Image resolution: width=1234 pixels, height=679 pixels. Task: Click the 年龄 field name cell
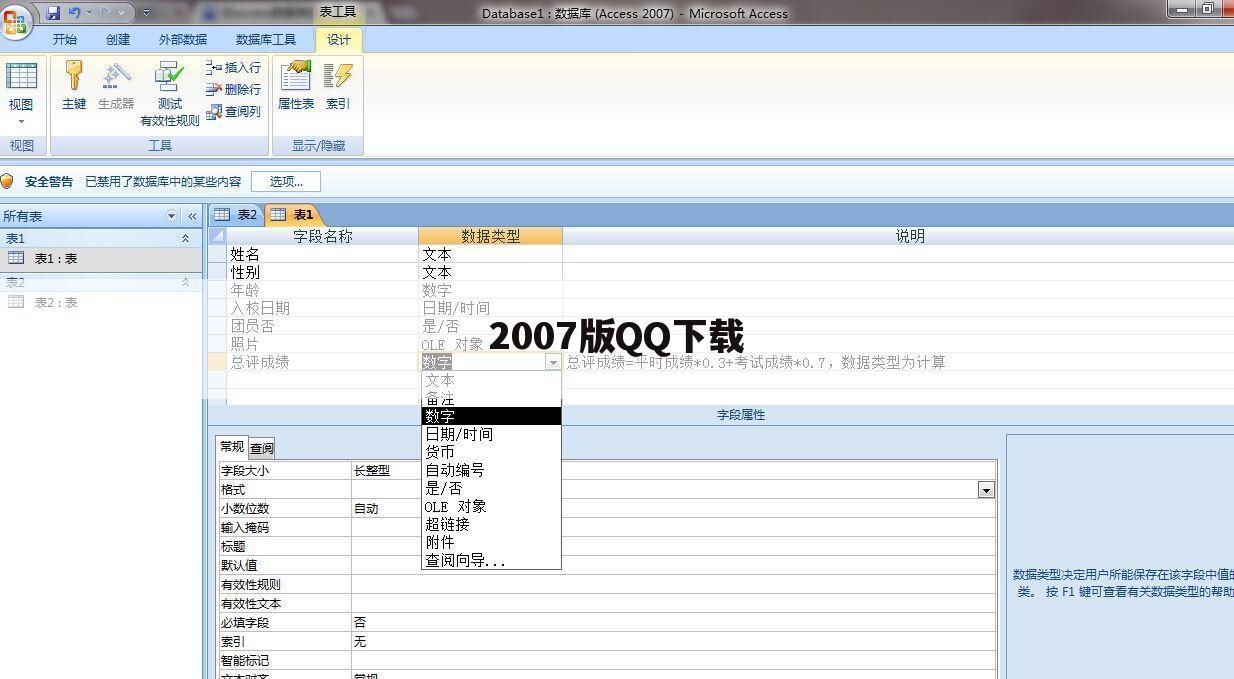pos(323,290)
